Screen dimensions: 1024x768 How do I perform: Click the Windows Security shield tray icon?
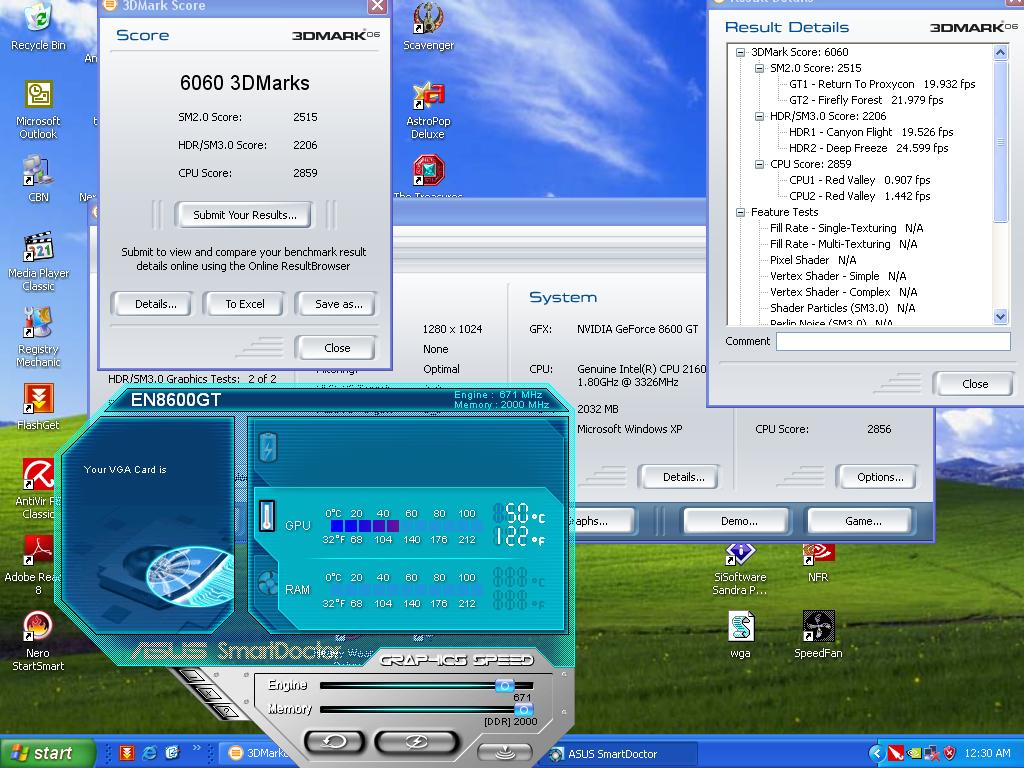pyautogui.click(x=950, y=753)
